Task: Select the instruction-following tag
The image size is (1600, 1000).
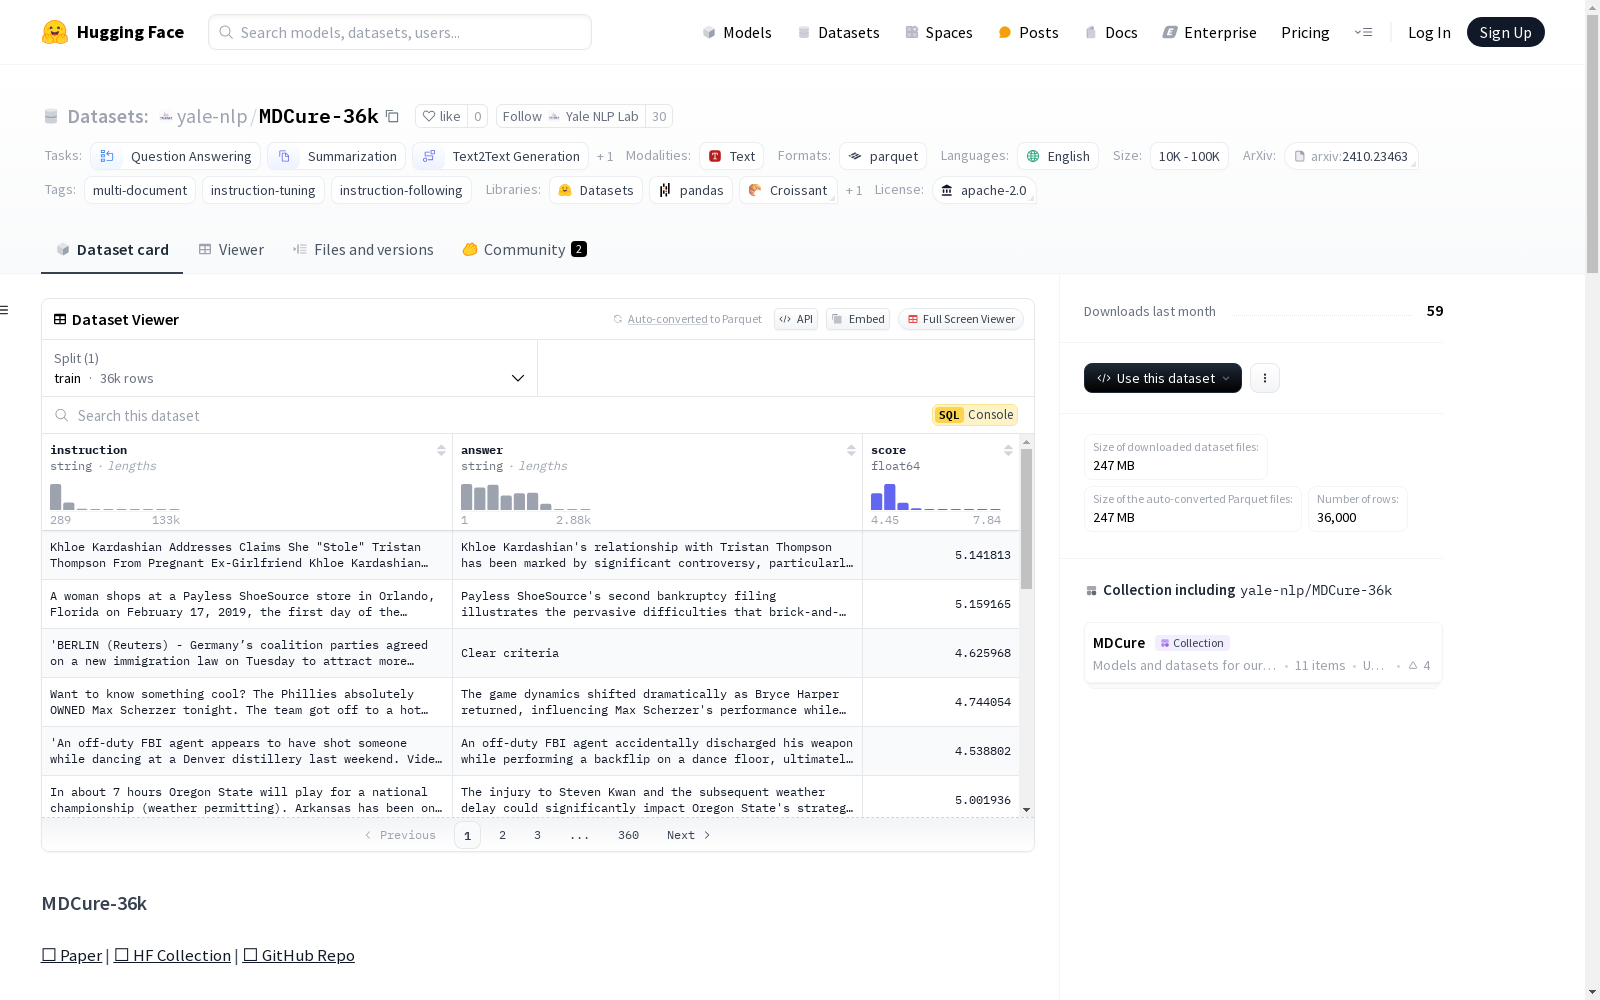Action: click(401, 190)
